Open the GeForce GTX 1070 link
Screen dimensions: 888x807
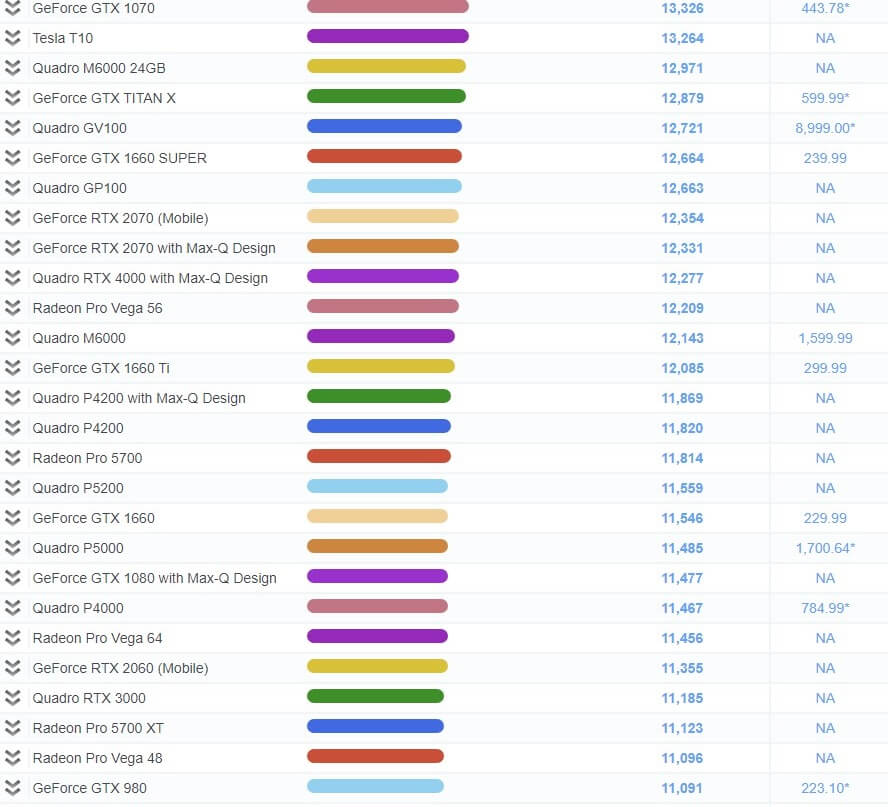93,8
